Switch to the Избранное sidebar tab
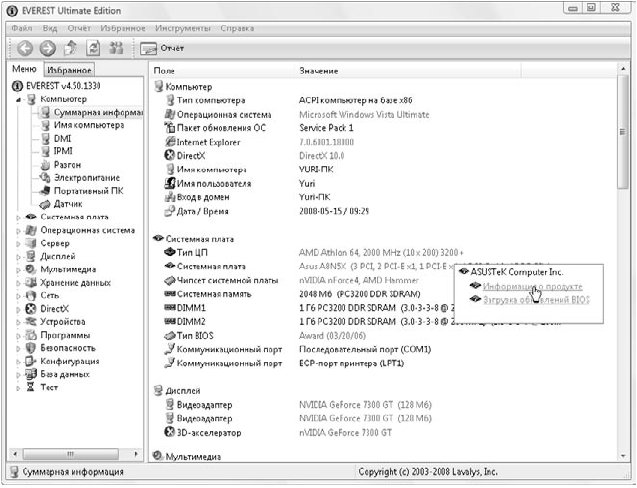The width and height of the screenshot is (637, 488). pyautogui.click(x=69, y=70)
